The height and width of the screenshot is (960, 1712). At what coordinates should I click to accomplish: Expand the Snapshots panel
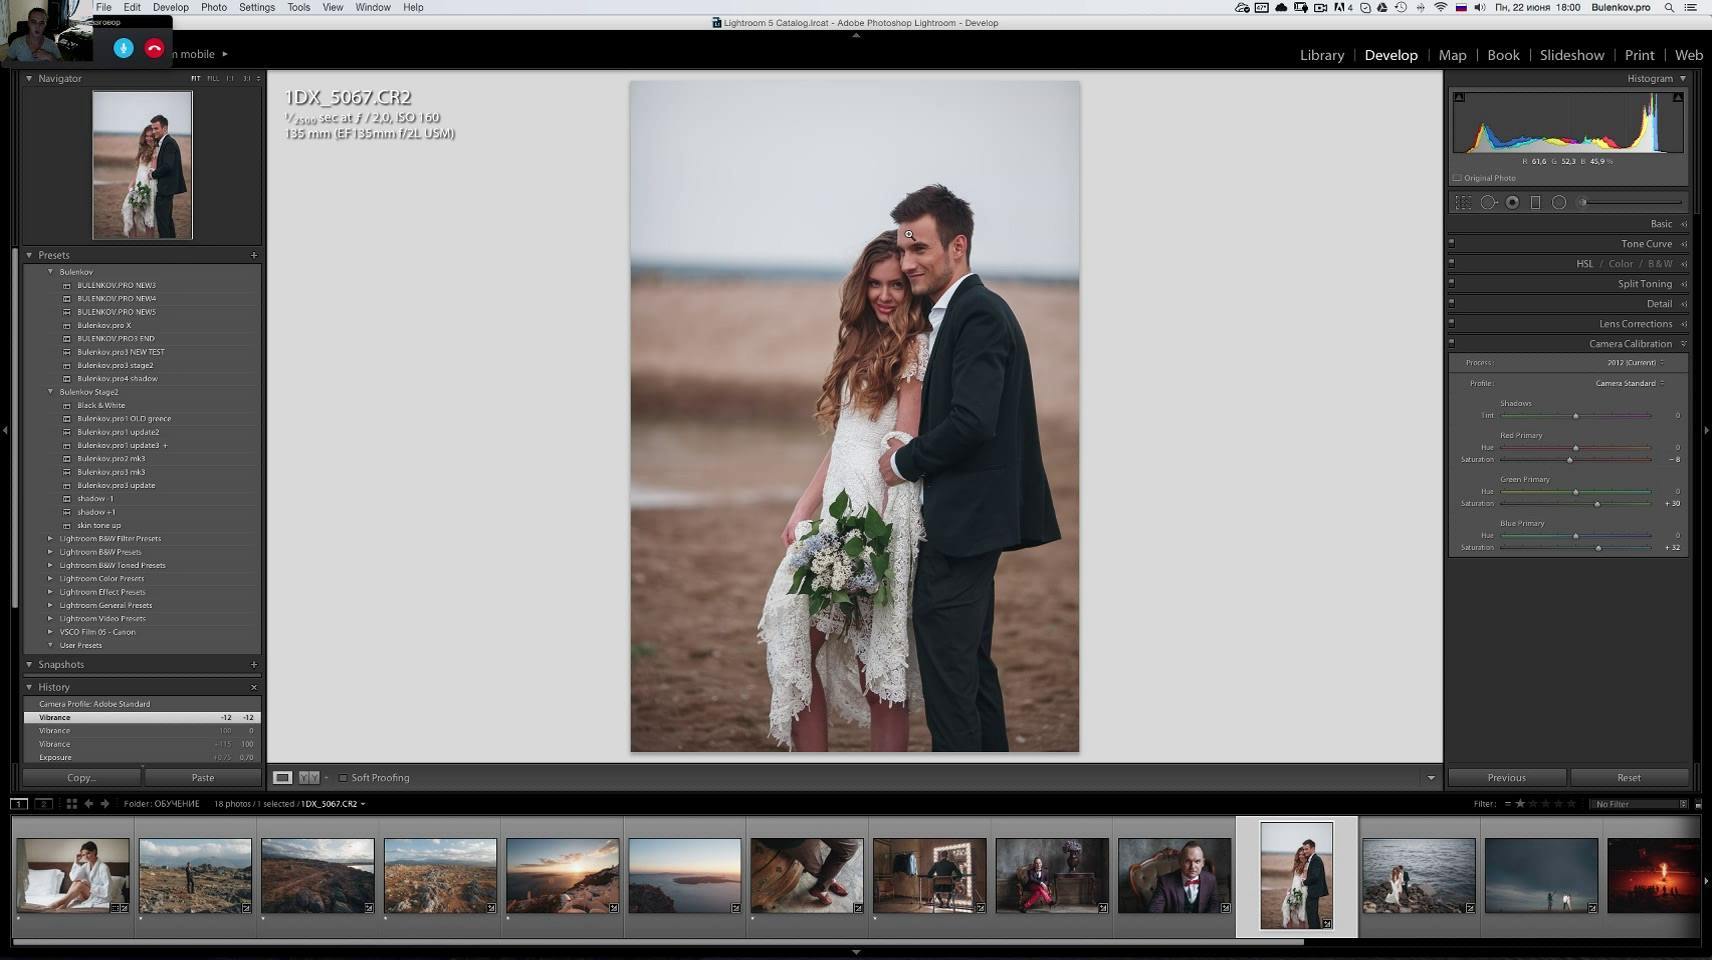[29, 664]
